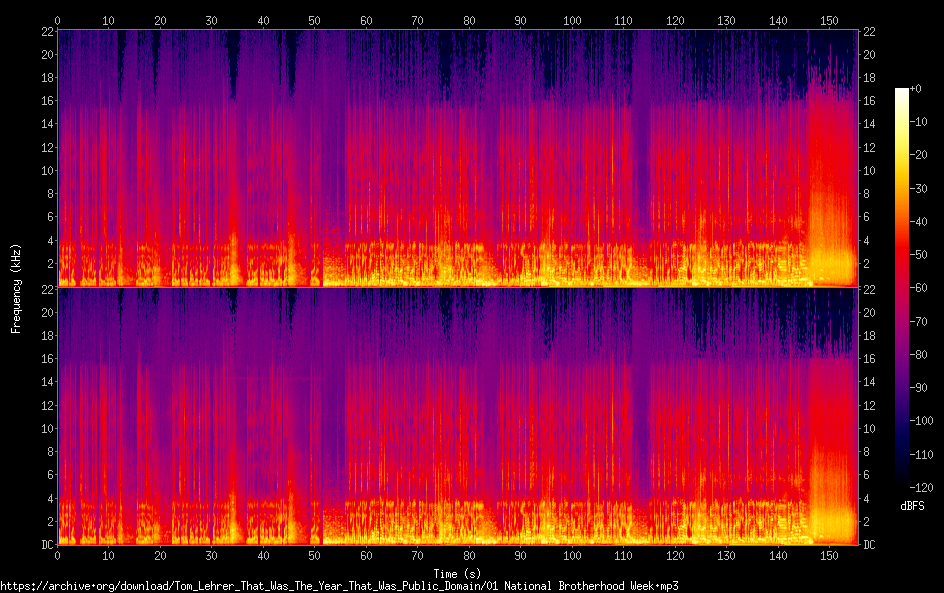Click the 120 second tick on the bottom time axis
Screen dimensions: 944x593
point(675,555)
